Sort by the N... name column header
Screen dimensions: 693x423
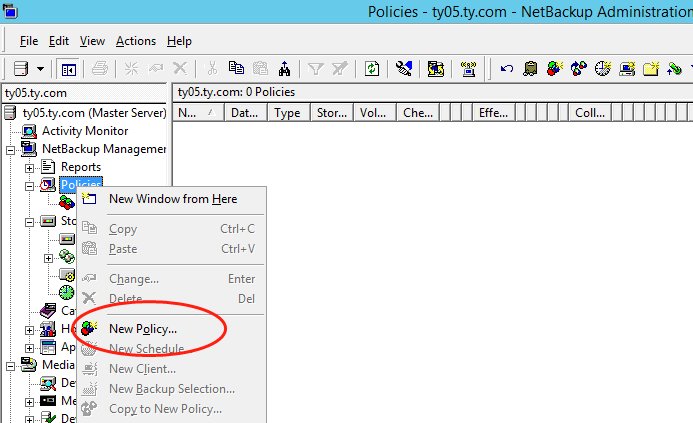pyautogui.click(x=198, y=113)
